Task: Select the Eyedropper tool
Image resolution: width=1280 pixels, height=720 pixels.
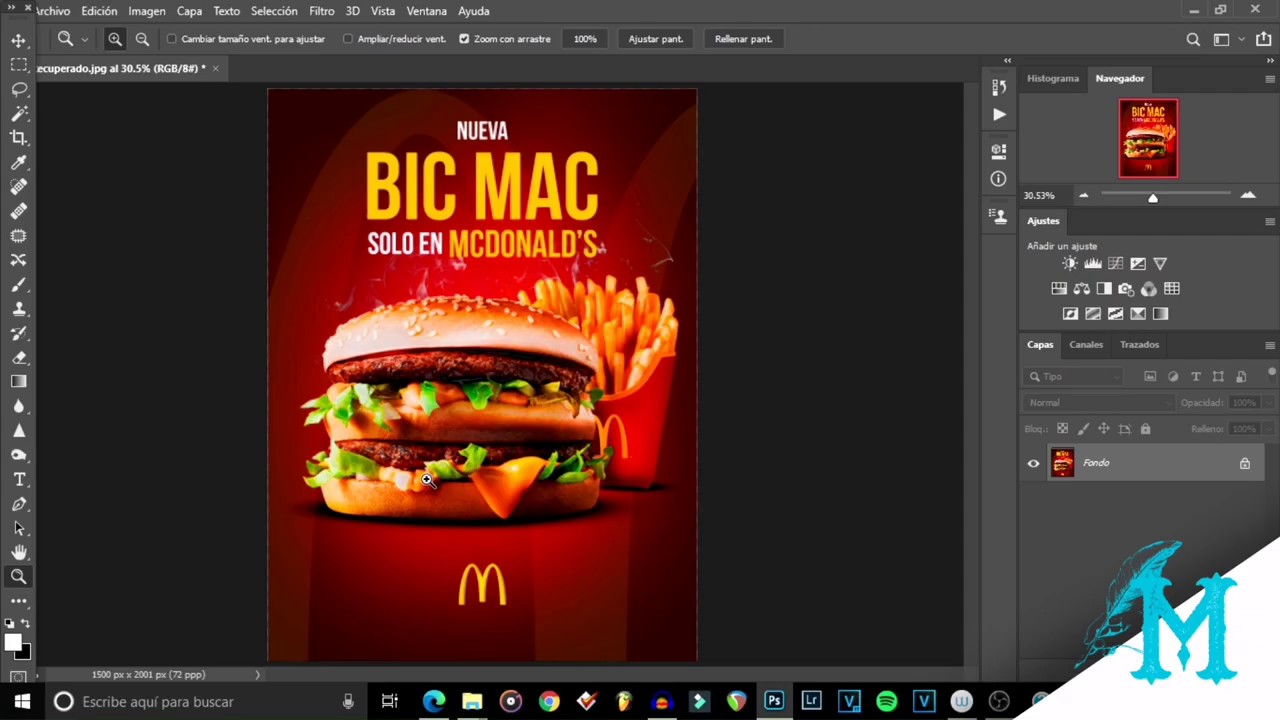Action: coord(19,162)
